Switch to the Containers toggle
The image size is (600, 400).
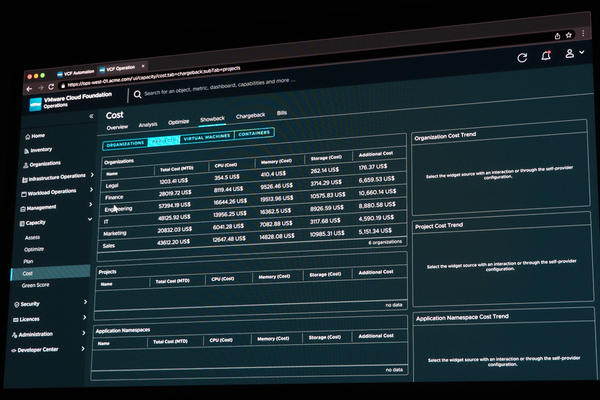[x=254, y=133]
